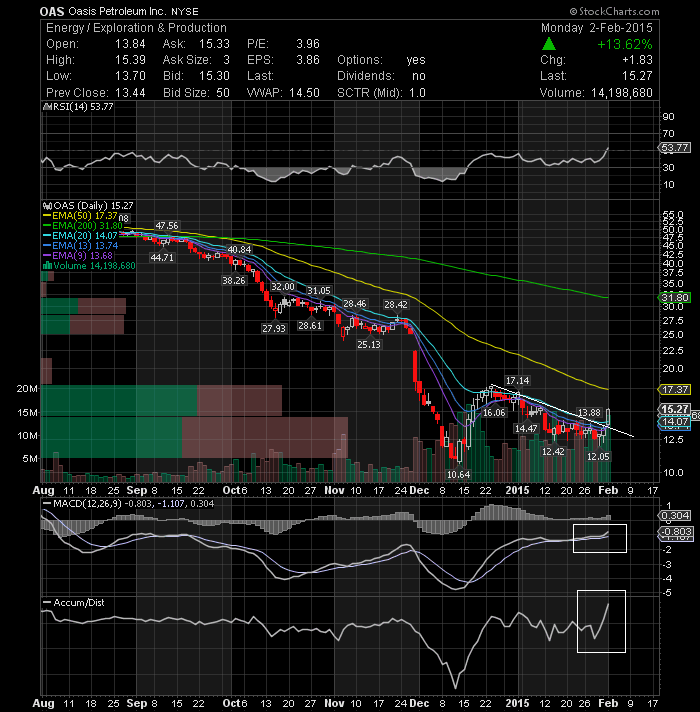Click the 32.00 price label

coord(282,287)
